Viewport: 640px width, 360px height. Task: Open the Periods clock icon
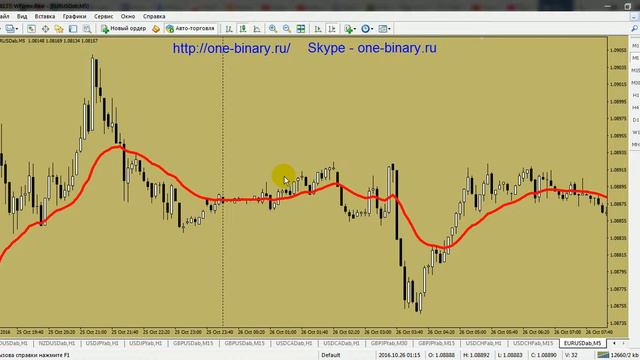coord(365,29)
